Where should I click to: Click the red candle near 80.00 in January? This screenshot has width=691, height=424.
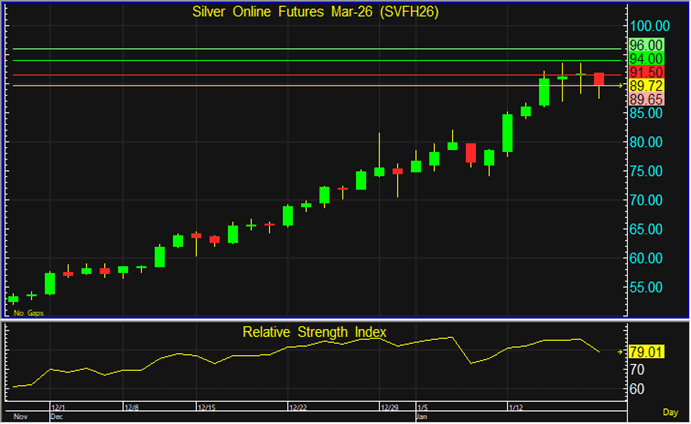[471, 153]
